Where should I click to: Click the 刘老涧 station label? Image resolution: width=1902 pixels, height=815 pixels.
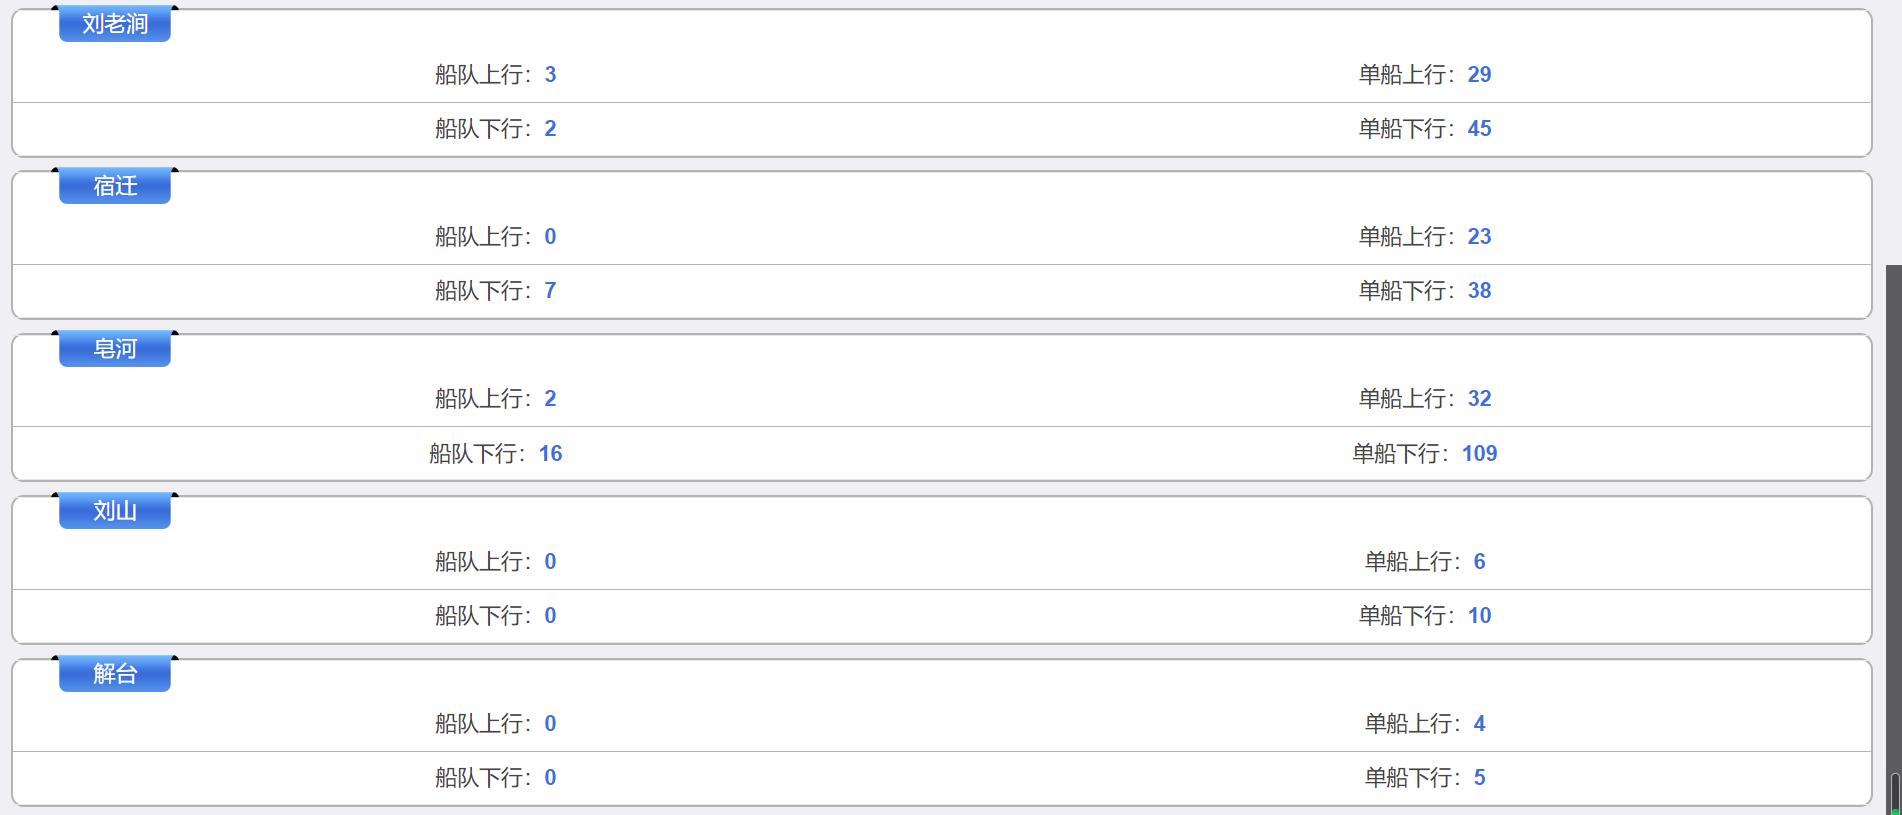(115, 24)
